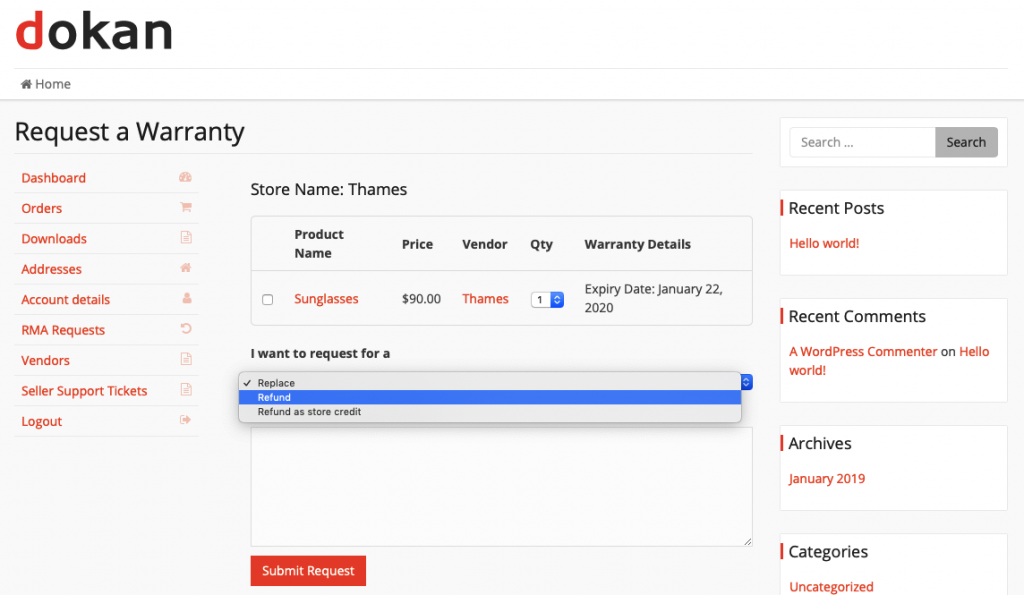Viewport: 1024px width, 595px height.
Task: Tick the Sunglasses product checkbox
Action: click(x=268, y=299)
